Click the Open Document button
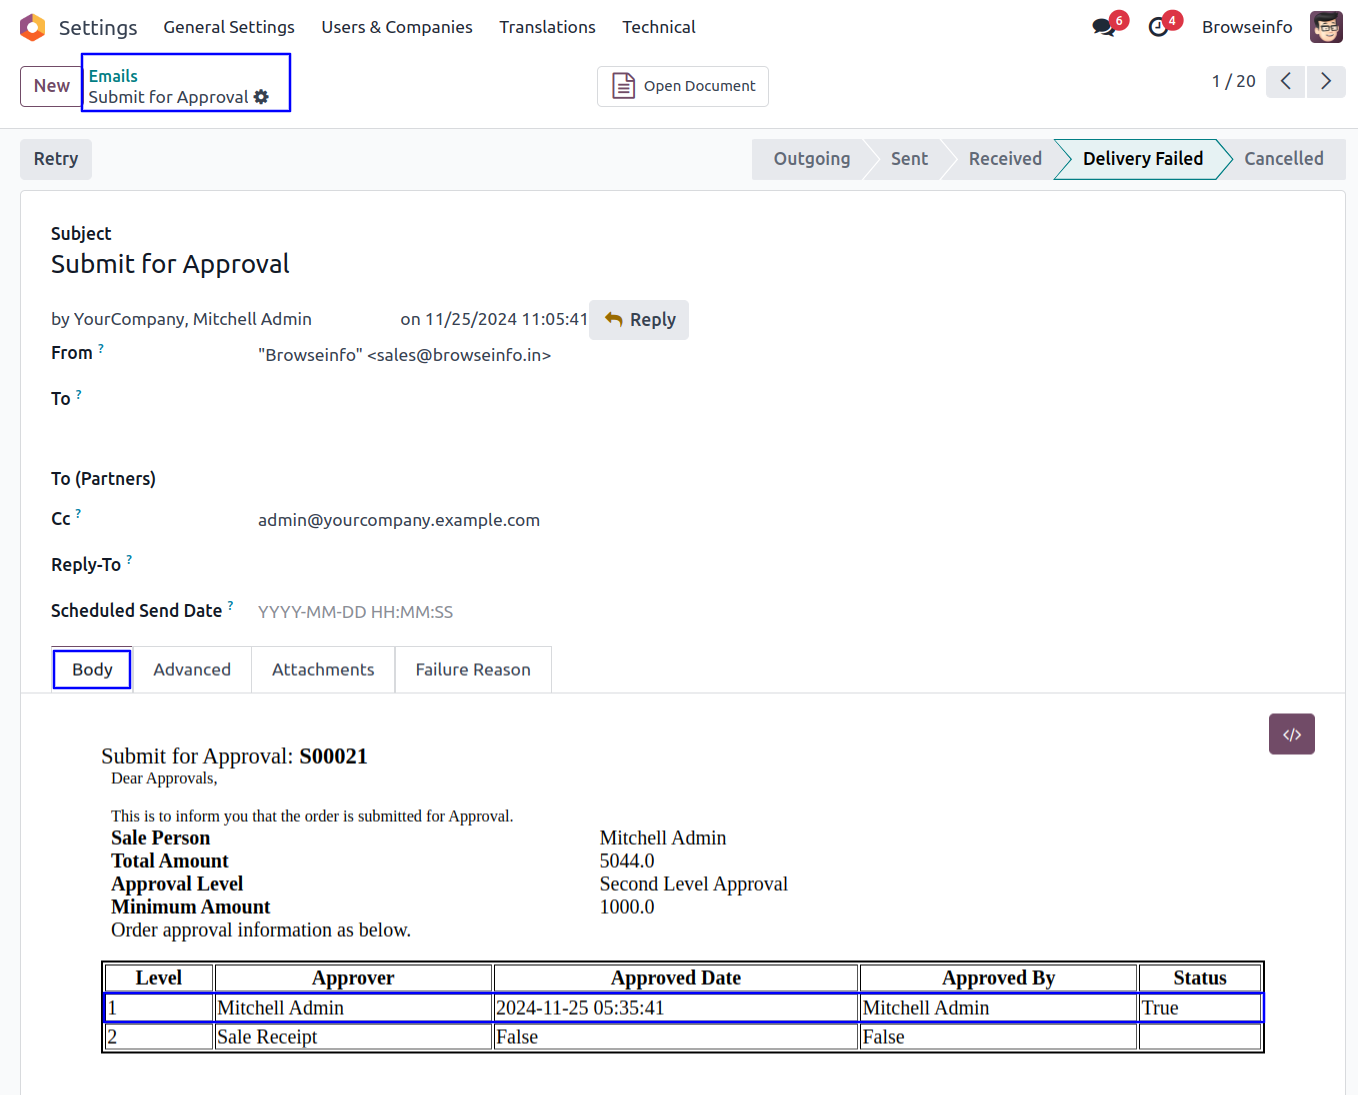1358x1095 pixels. [683, 86]
